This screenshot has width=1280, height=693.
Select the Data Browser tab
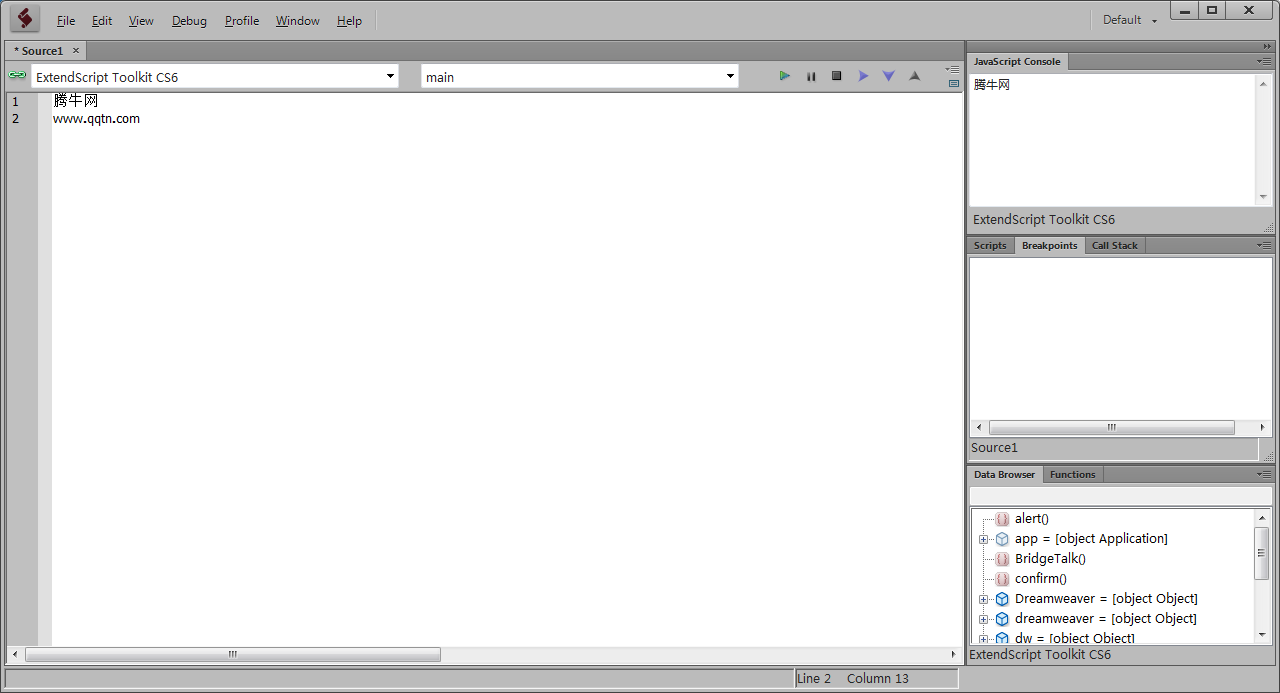1005,474
